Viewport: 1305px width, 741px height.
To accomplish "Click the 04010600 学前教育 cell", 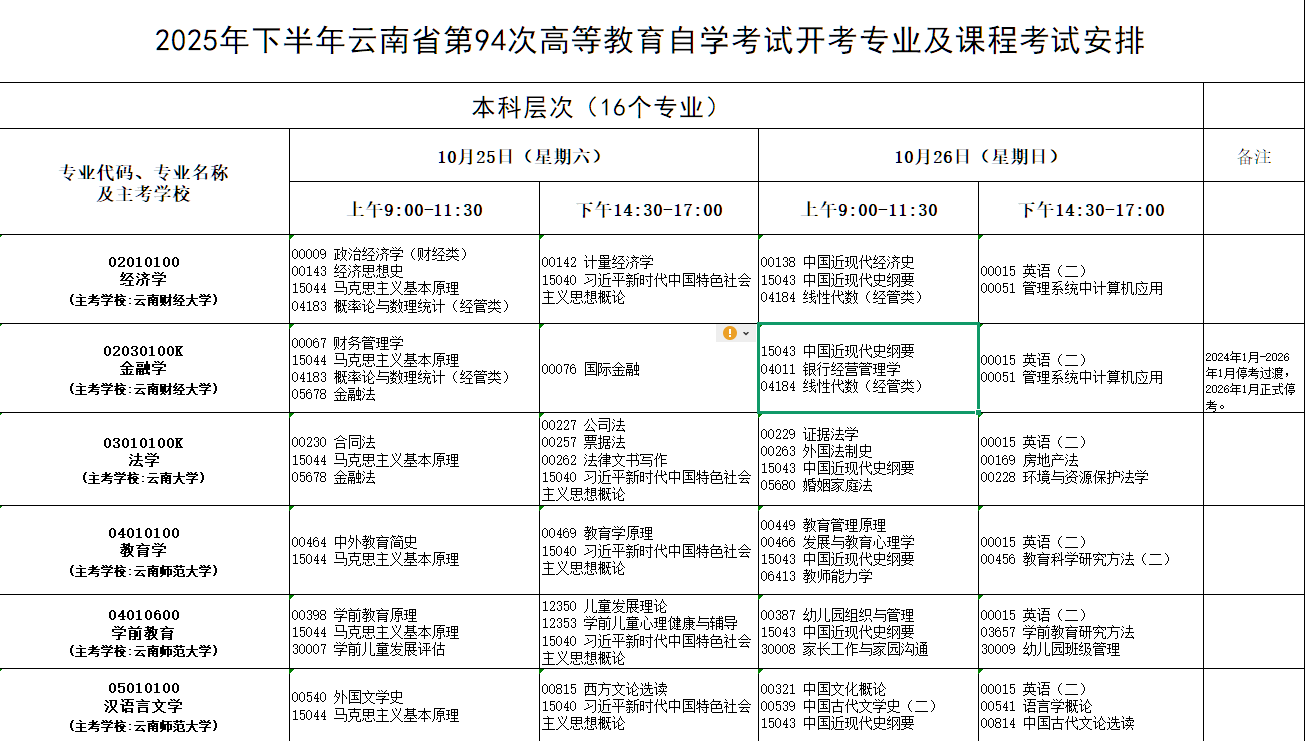I will point(143,631).
